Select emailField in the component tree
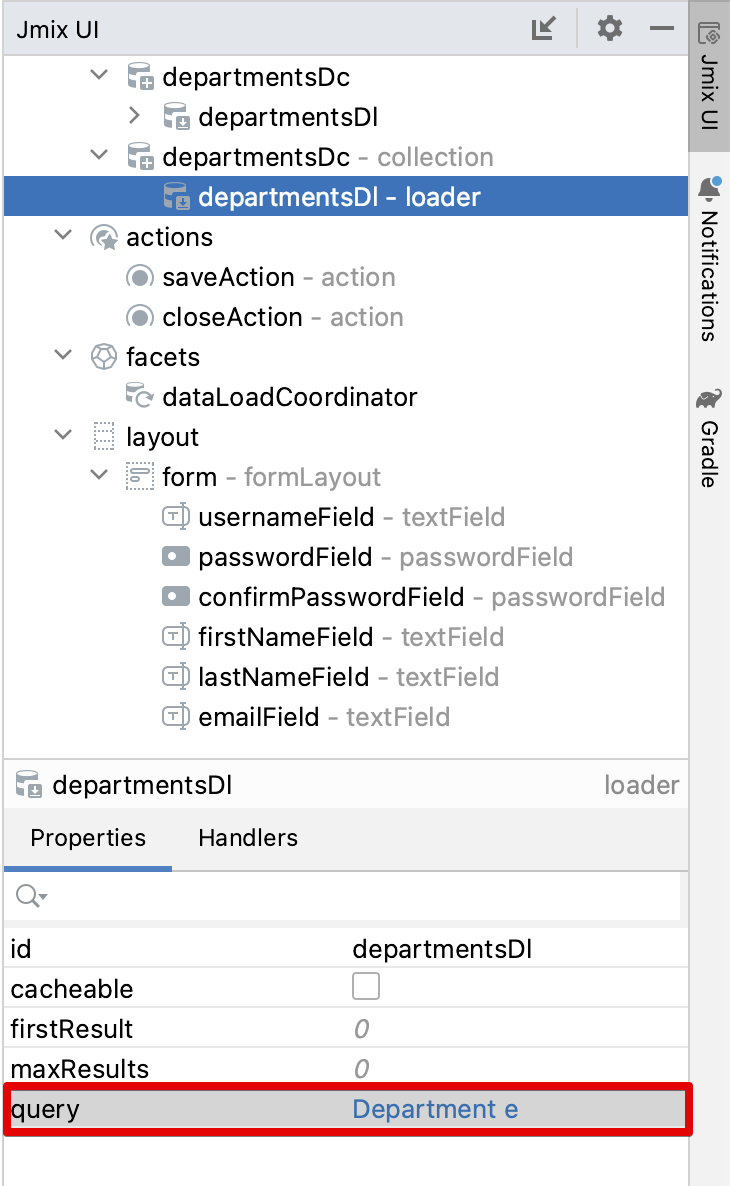Screen dimensions: 730x1186 click(x=259, y=717)
